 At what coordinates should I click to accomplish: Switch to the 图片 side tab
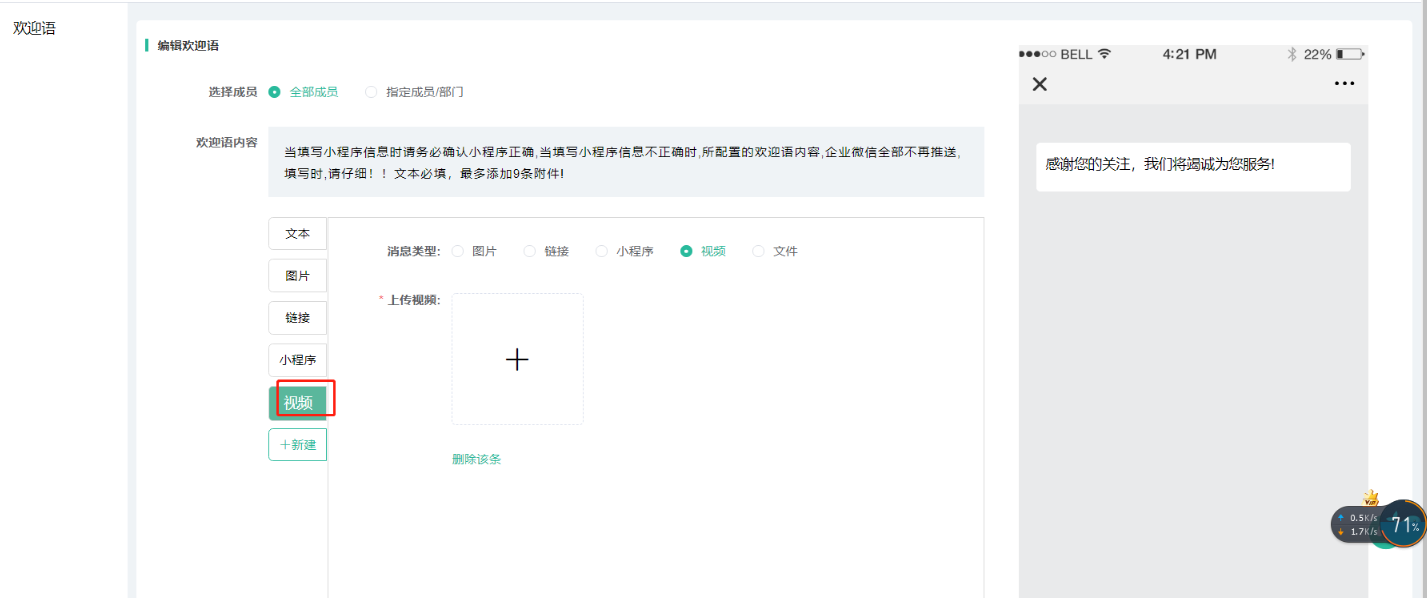pos(297,276)
